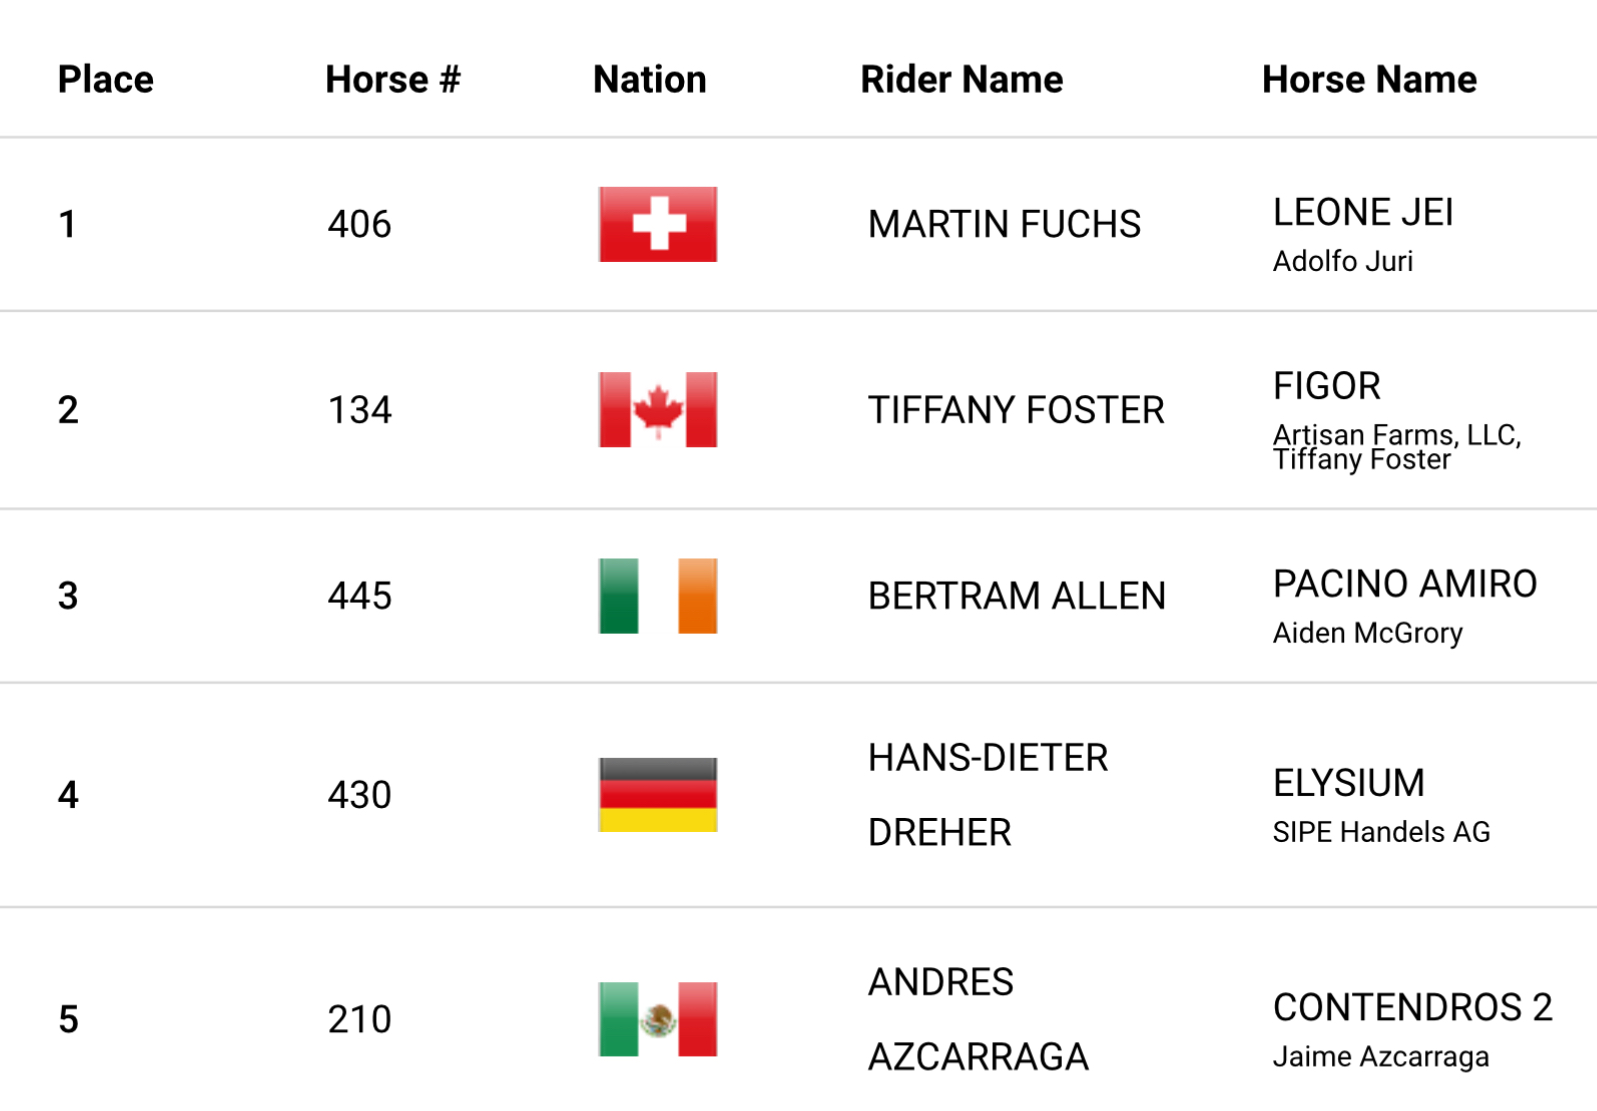Viewport: 1597px width, 1111px height.
Task: Click the Switzerland flag icon
Action: coord(658,224)
